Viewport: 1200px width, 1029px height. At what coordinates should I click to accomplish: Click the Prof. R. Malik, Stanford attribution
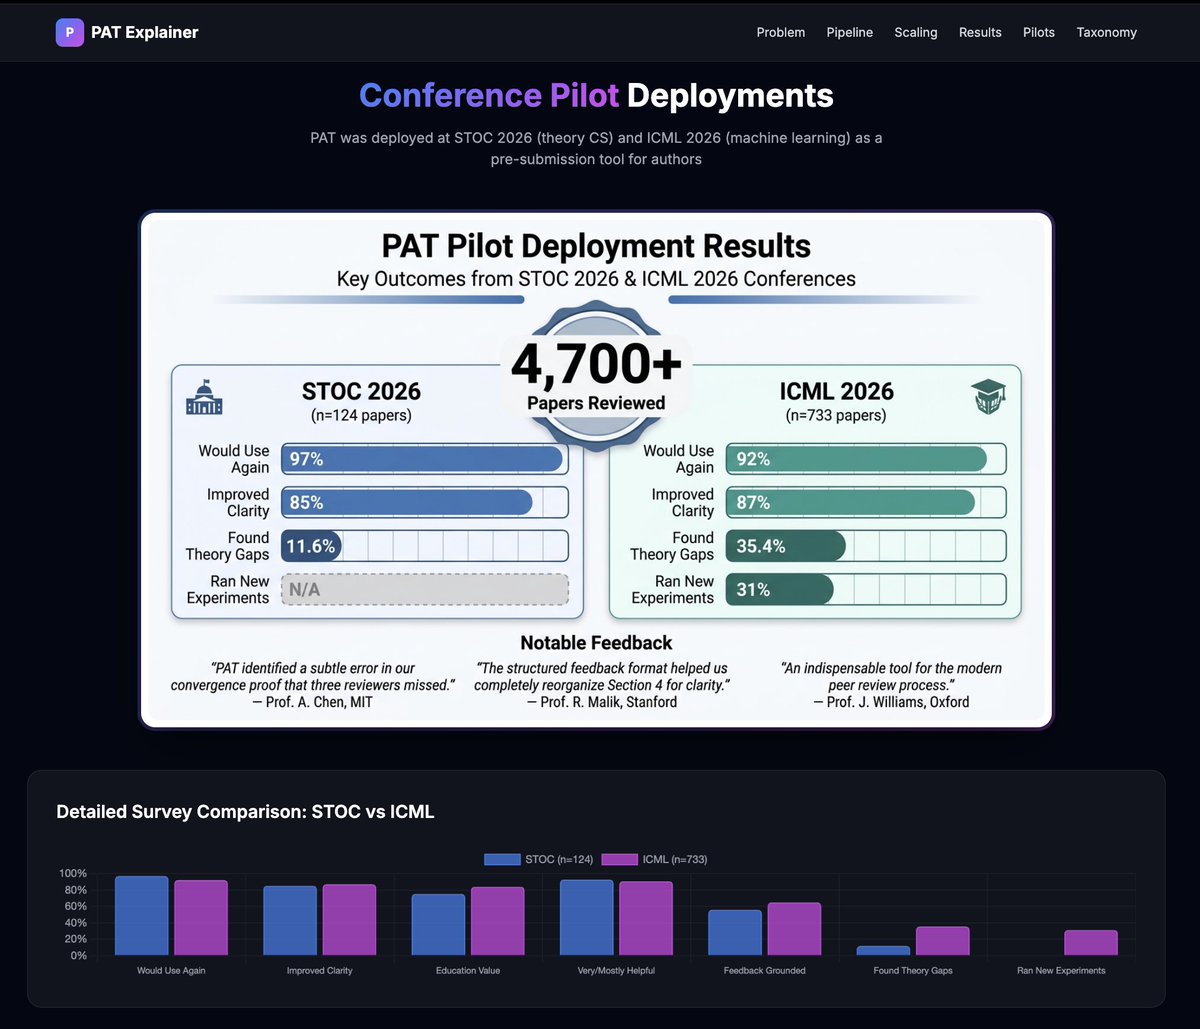[601, 702]
